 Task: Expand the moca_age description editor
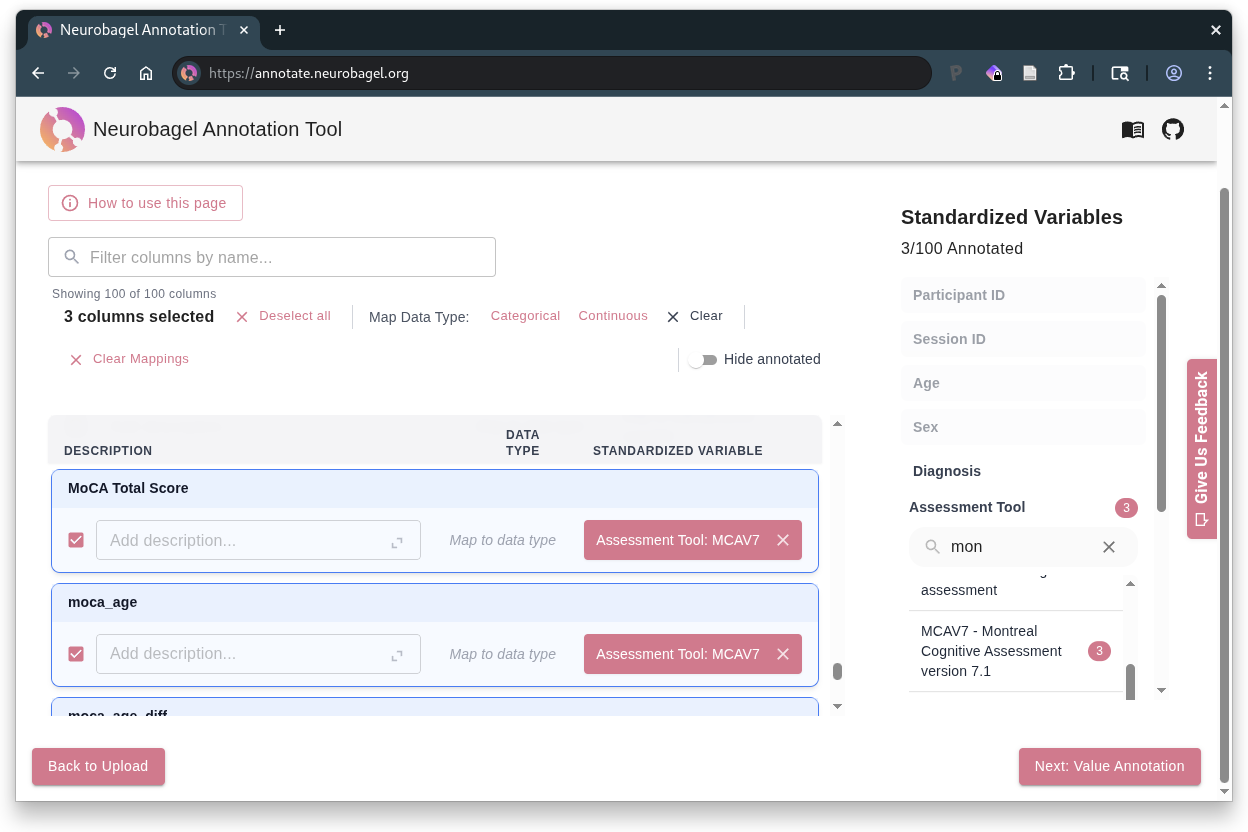(397, 655)
